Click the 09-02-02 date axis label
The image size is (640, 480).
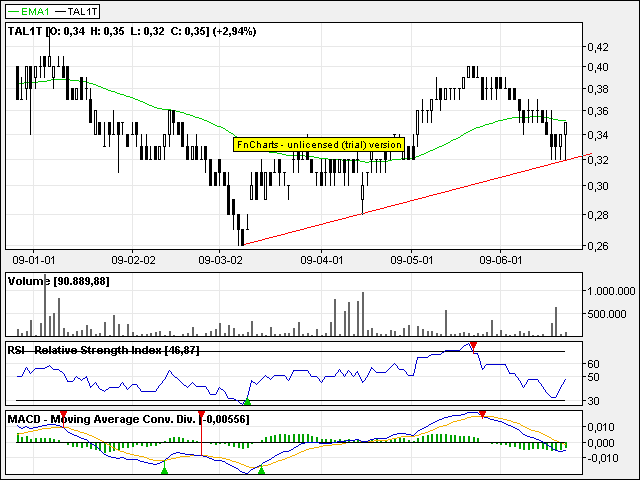coord(133,260)
